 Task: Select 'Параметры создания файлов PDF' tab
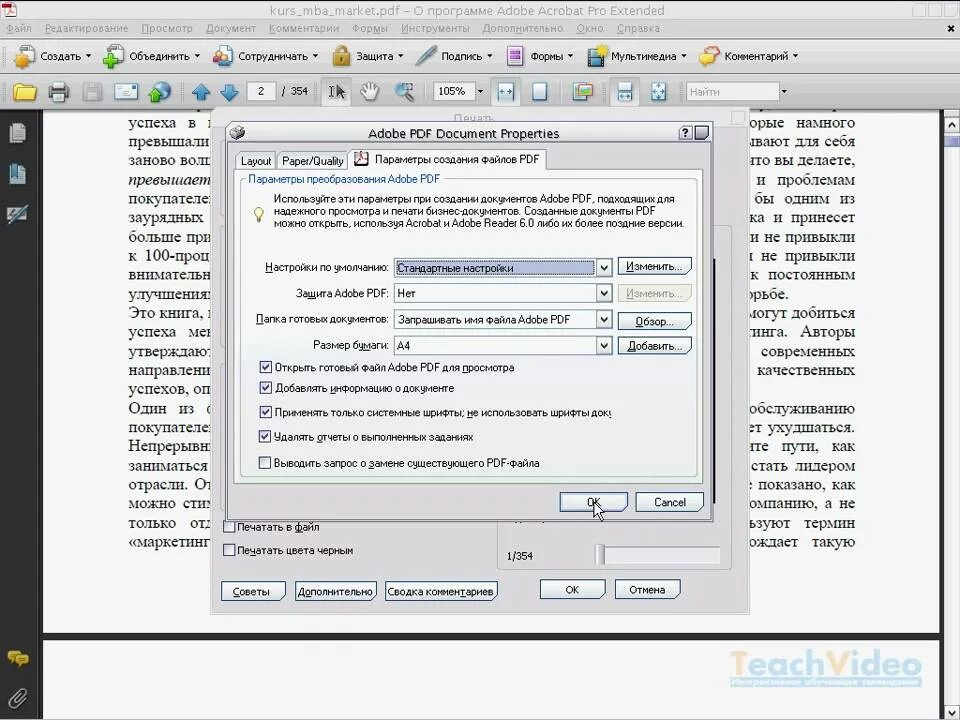coord(448,159)
